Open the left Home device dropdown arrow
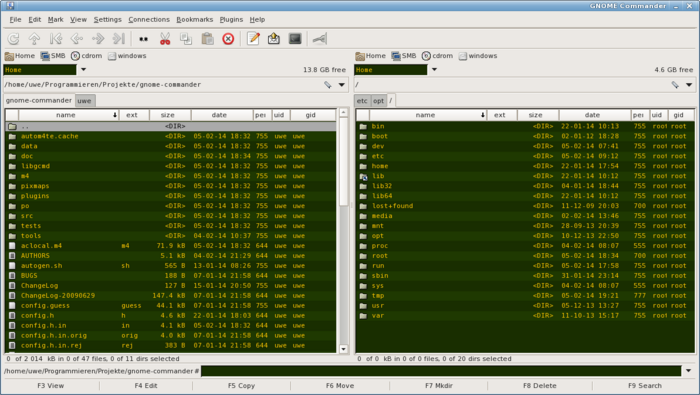Screen dimensions: 700x395 [x=83, y=70]
